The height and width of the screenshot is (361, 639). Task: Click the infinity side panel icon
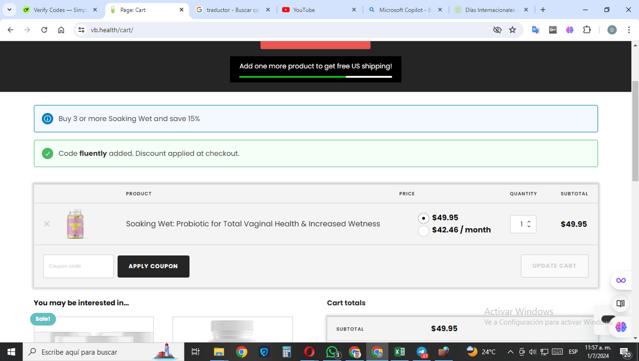[x=621, y=280]
